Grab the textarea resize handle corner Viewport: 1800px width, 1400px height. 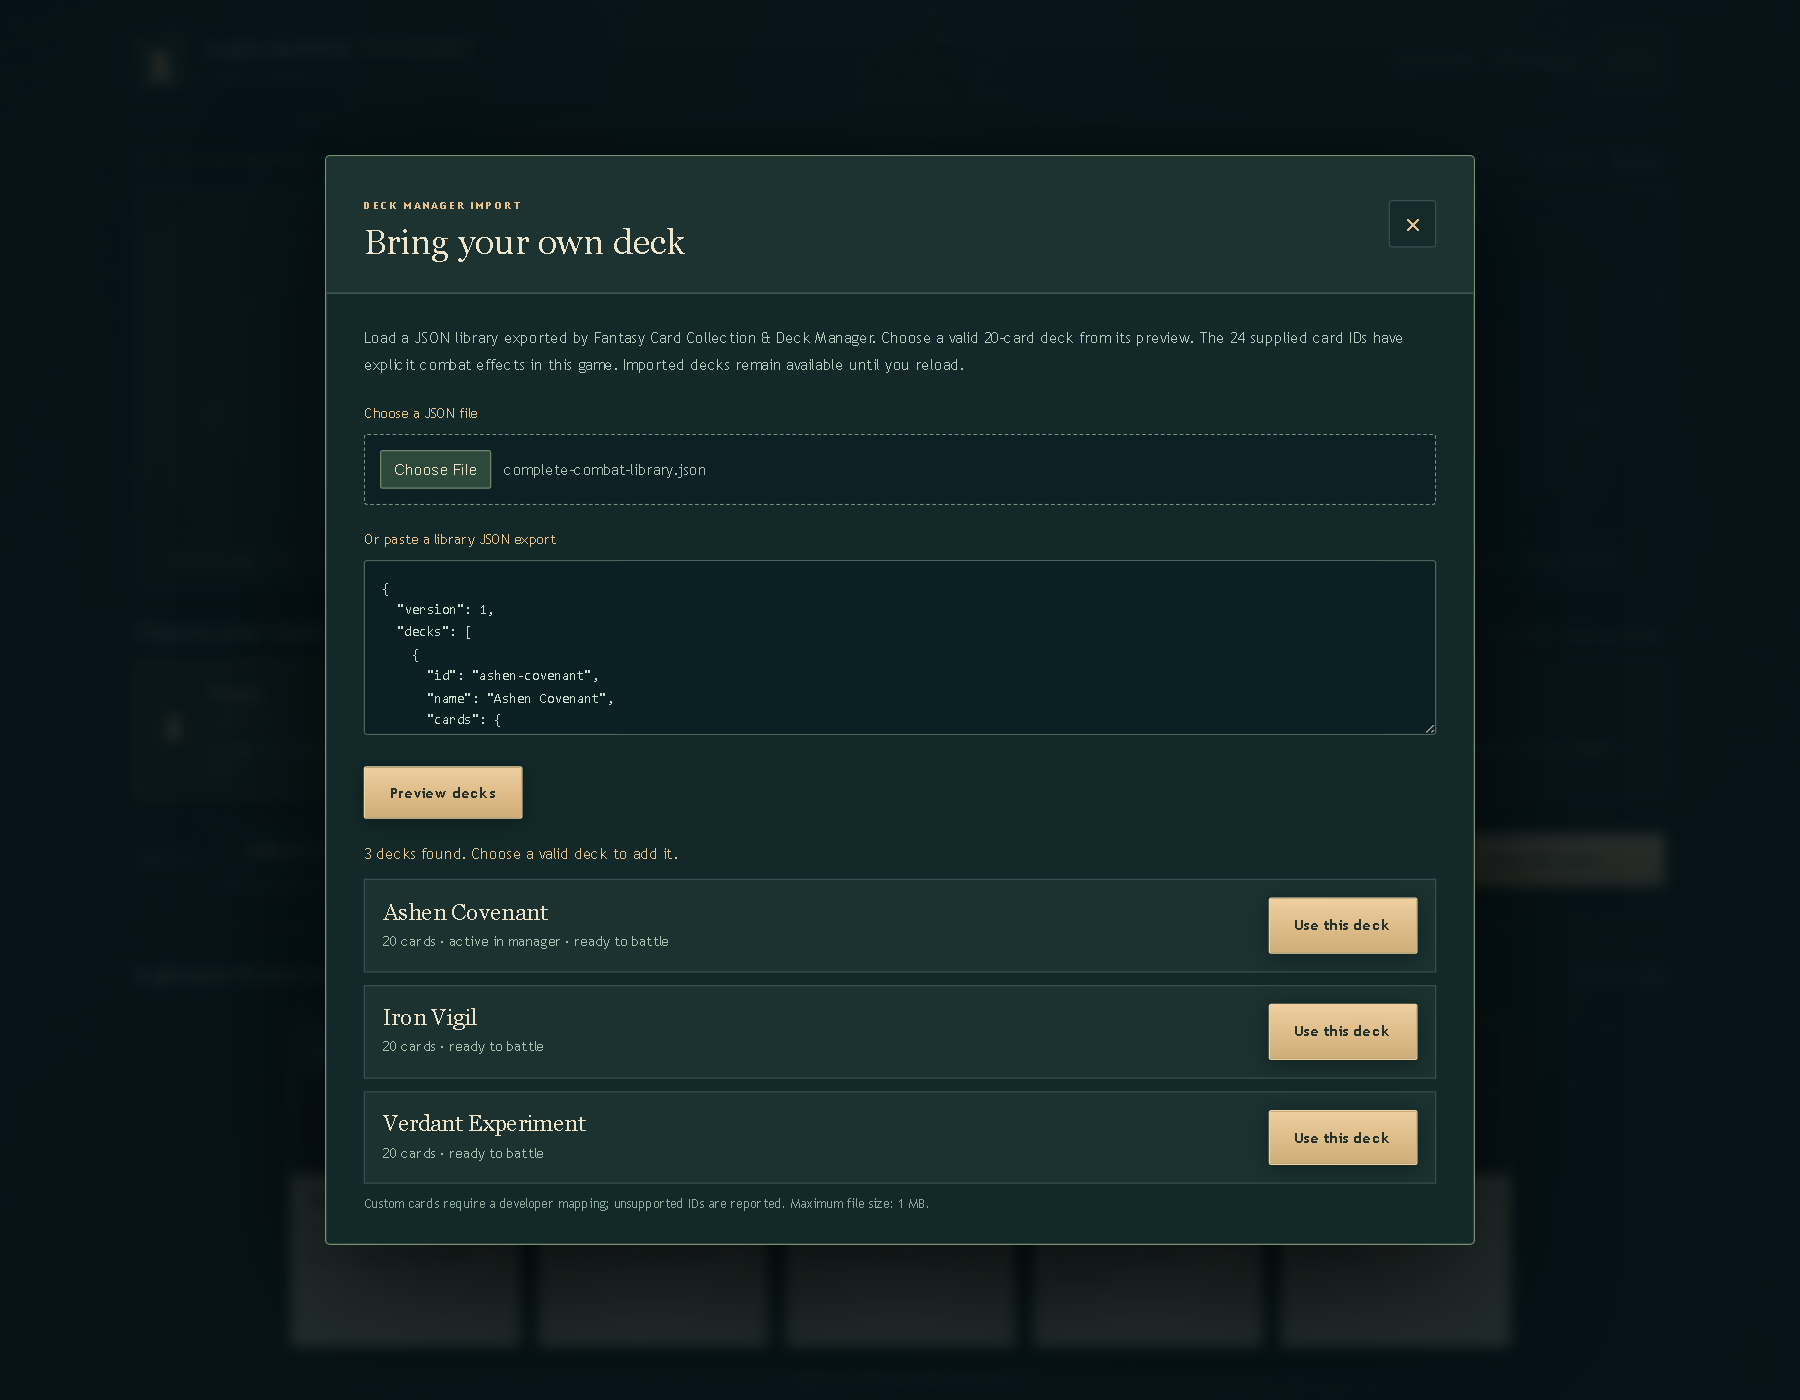1430,729
